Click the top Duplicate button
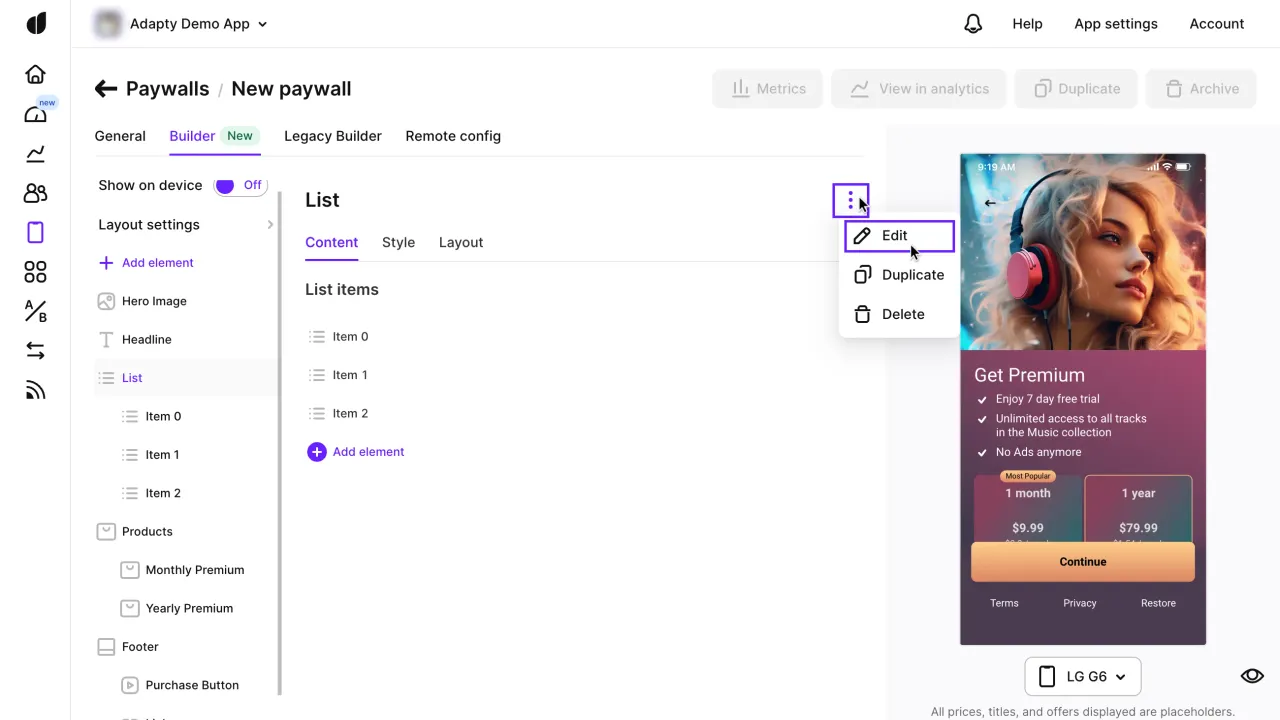Viewport: 1280px width, 720px height. [1076, 89]
